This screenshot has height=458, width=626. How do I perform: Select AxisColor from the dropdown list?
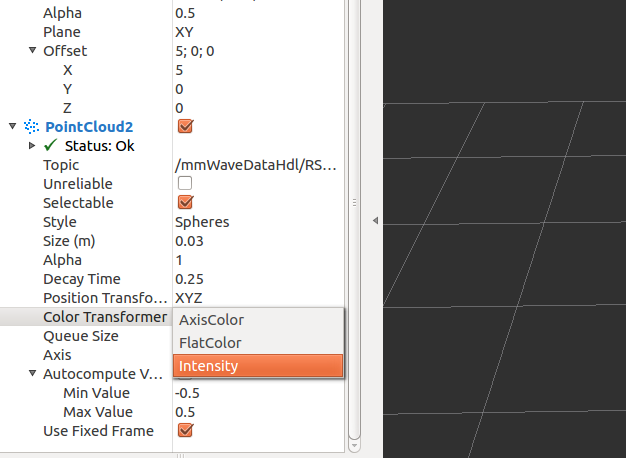211,320
